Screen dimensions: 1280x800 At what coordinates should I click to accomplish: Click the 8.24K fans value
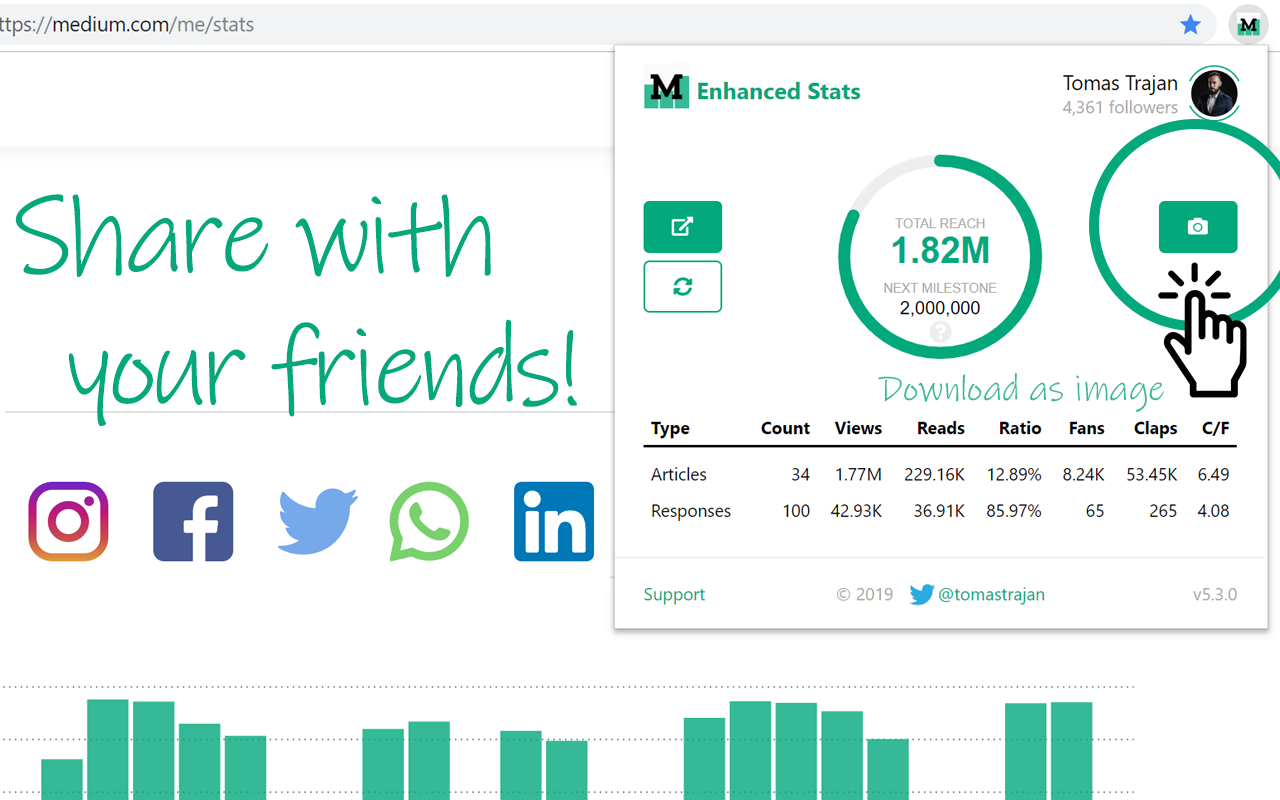[1083, 474]
